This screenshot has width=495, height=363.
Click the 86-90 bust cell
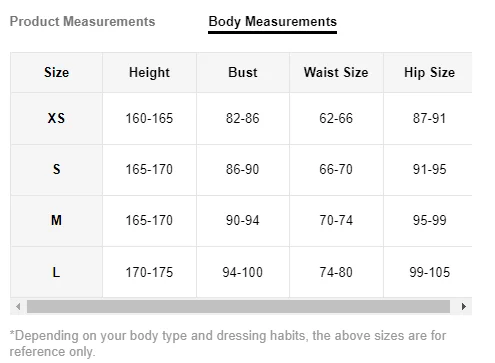(243, 170)
